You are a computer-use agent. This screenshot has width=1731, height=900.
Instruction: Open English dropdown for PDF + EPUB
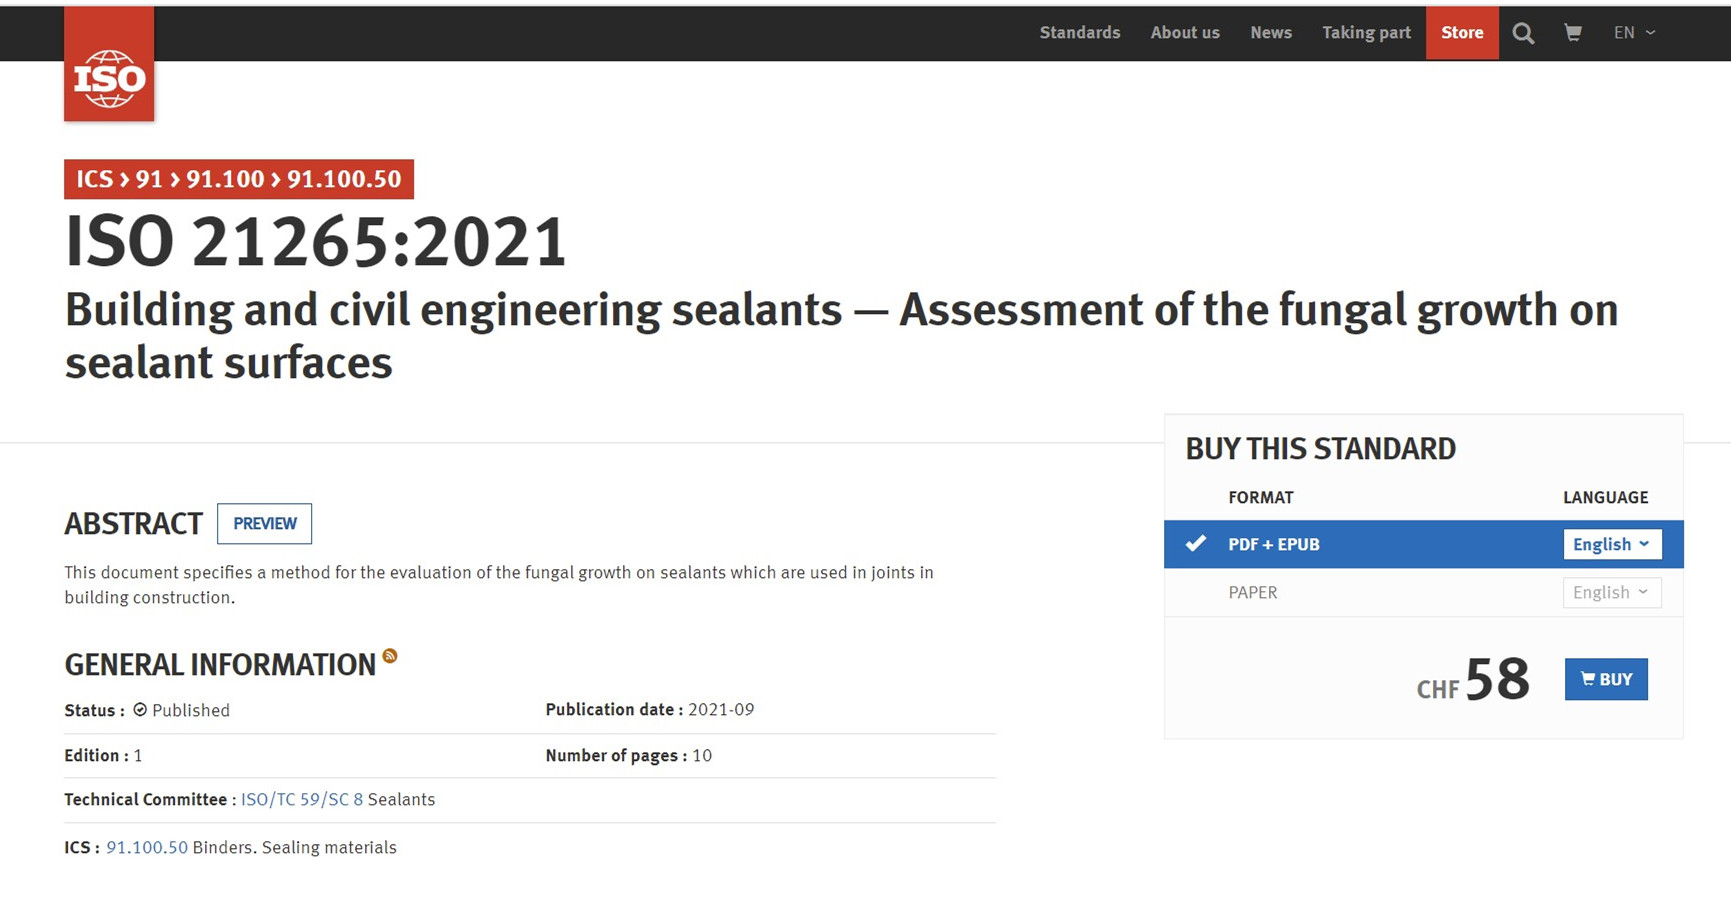coord(1611,544)
